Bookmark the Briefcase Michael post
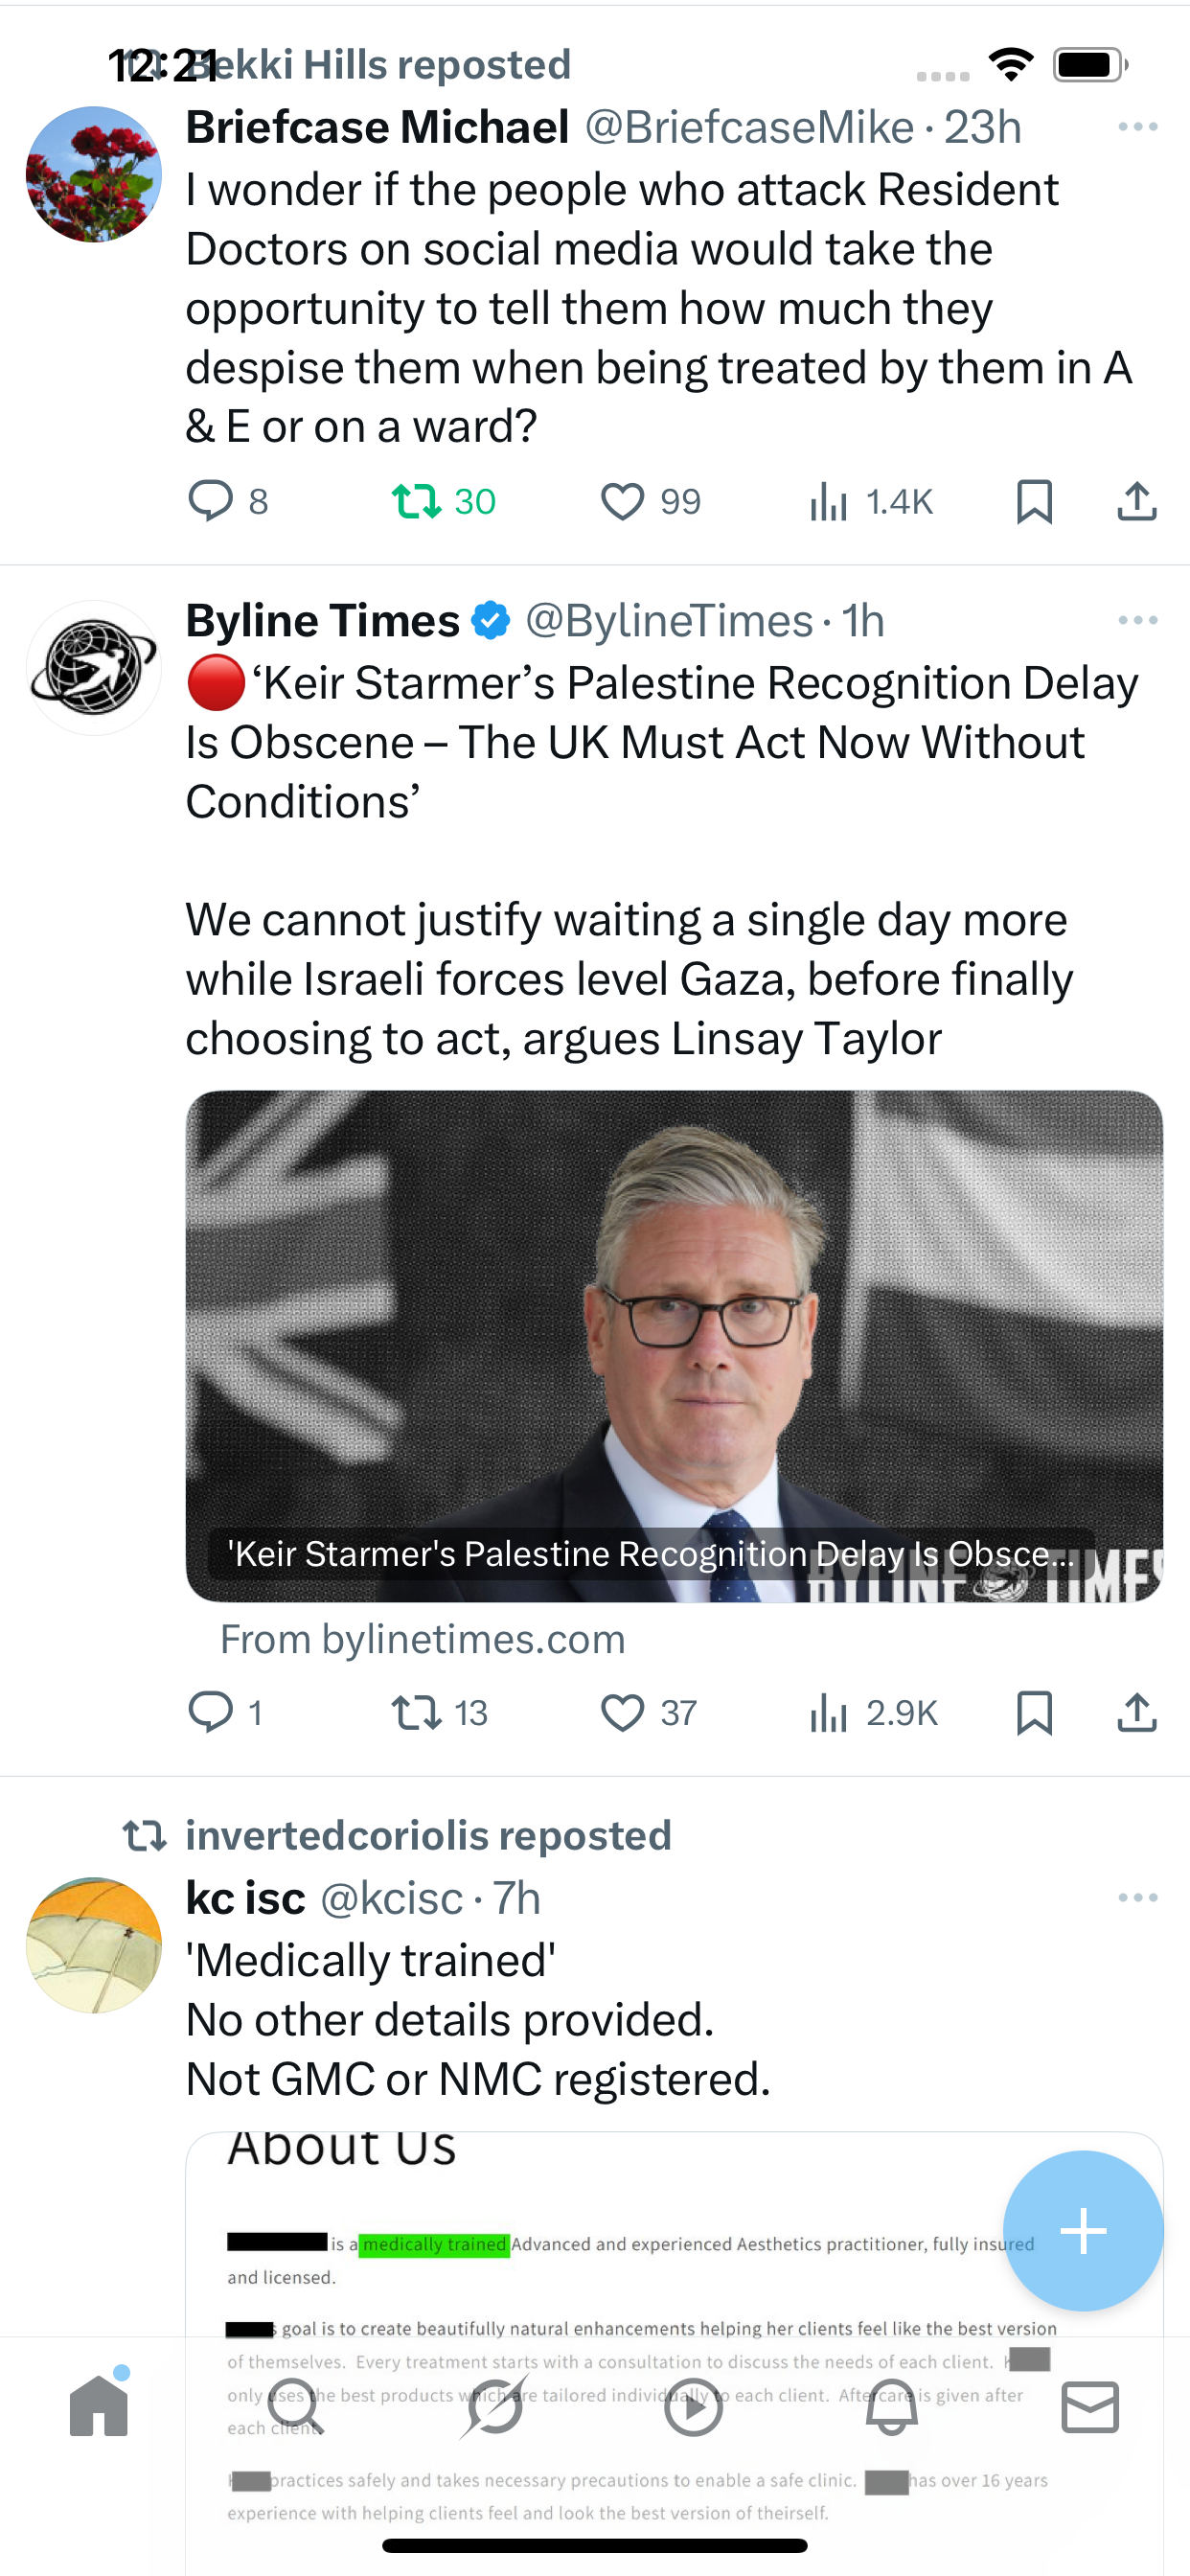The height and width of the screenshot is (2576, 1190). 1034,501
